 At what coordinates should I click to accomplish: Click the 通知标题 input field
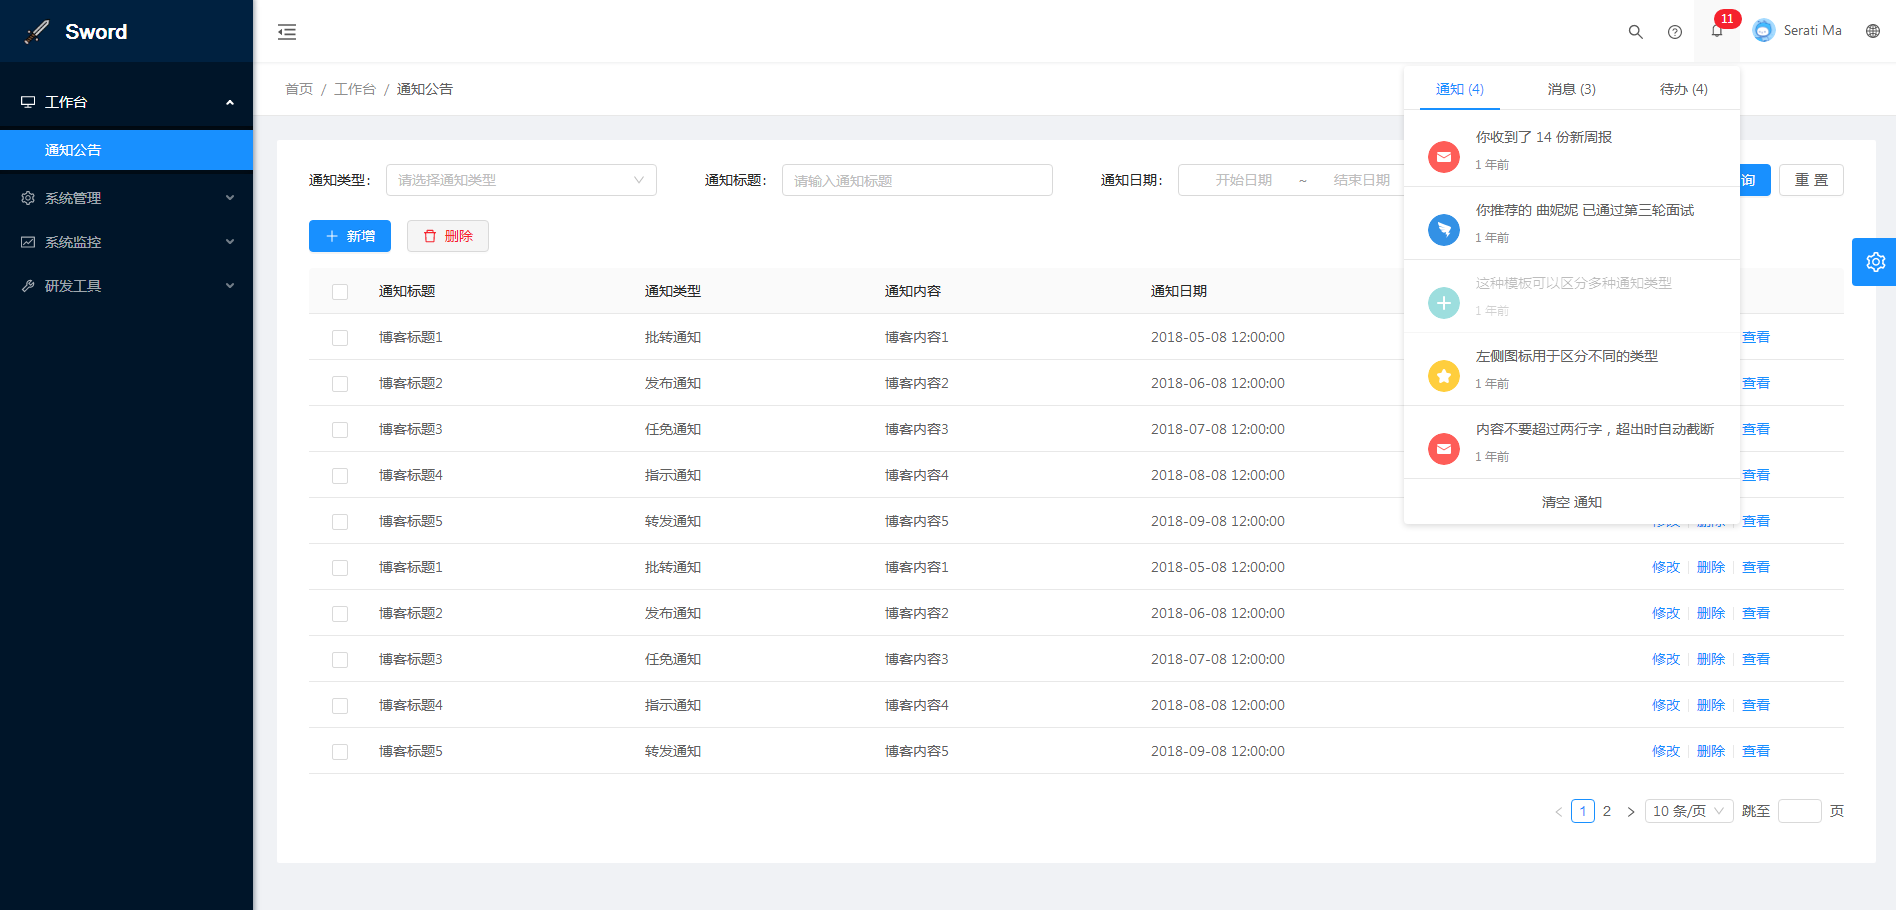(917, 180)
